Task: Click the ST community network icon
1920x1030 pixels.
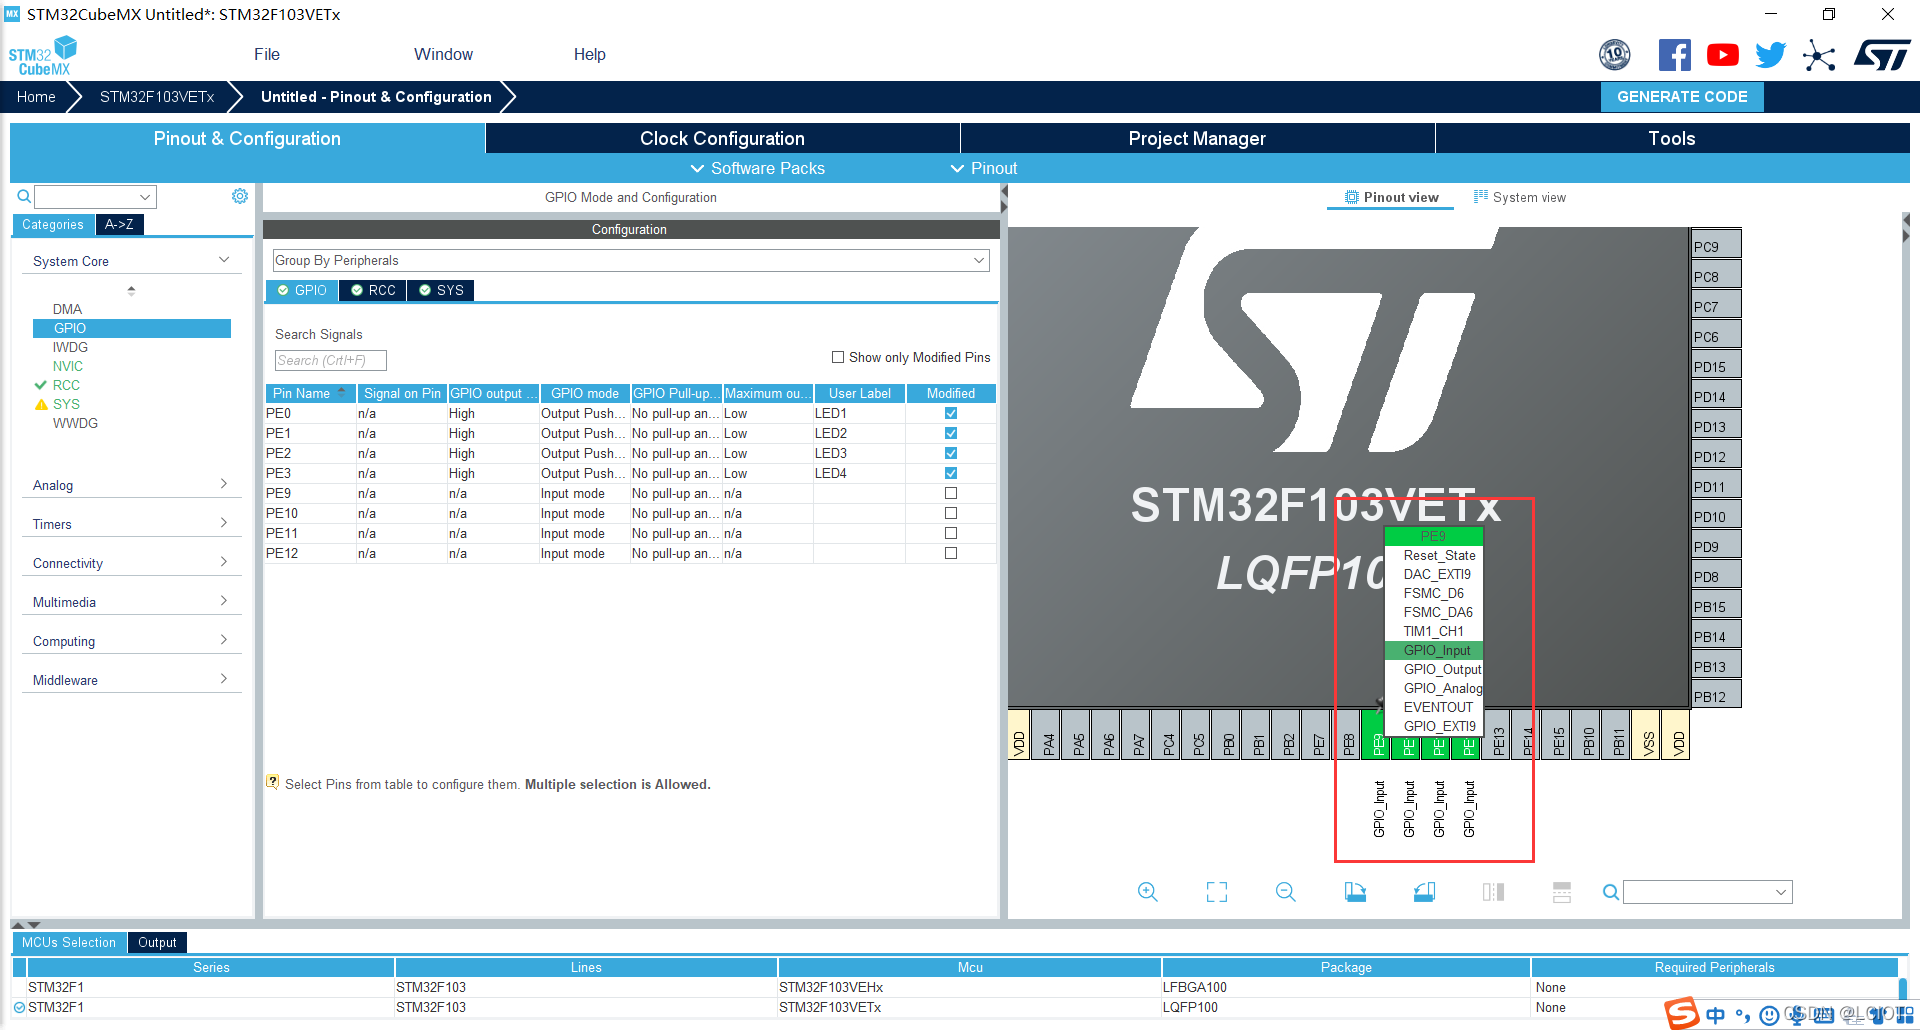Action: click(1819, 55)
